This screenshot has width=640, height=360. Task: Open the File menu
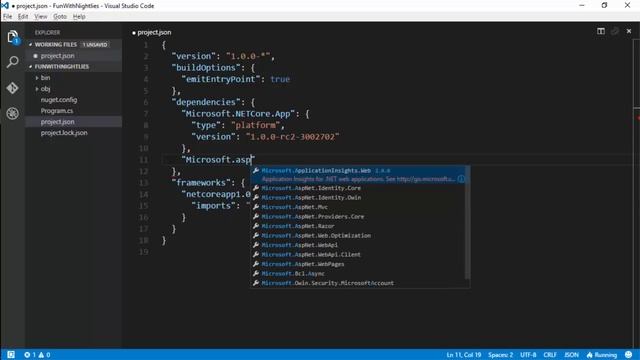(x=7, y=17)
